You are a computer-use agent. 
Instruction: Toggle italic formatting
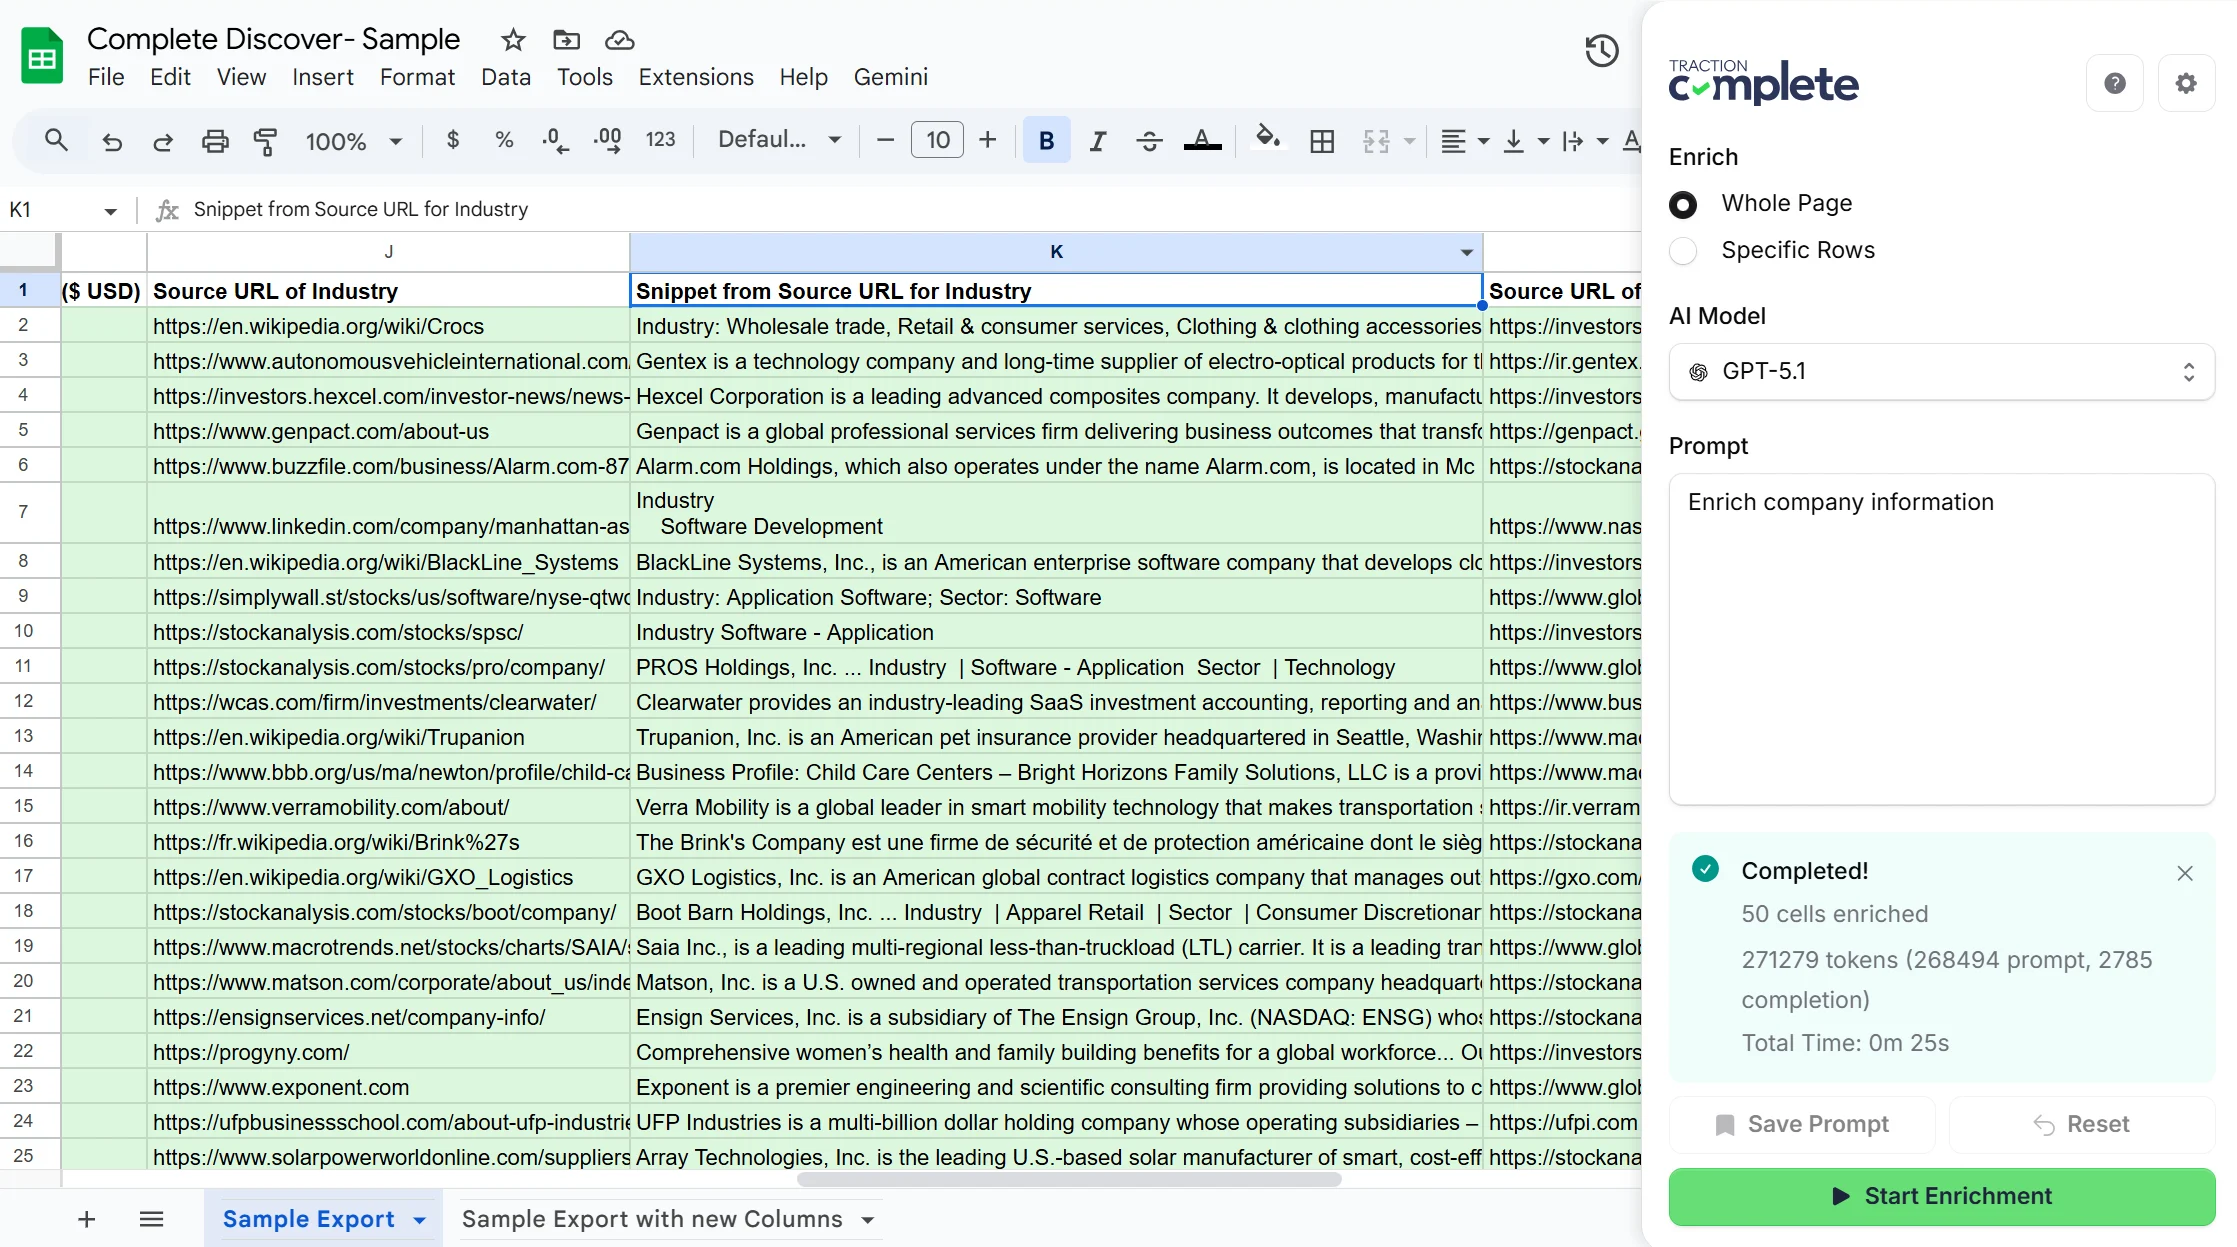click(1097, 141)
